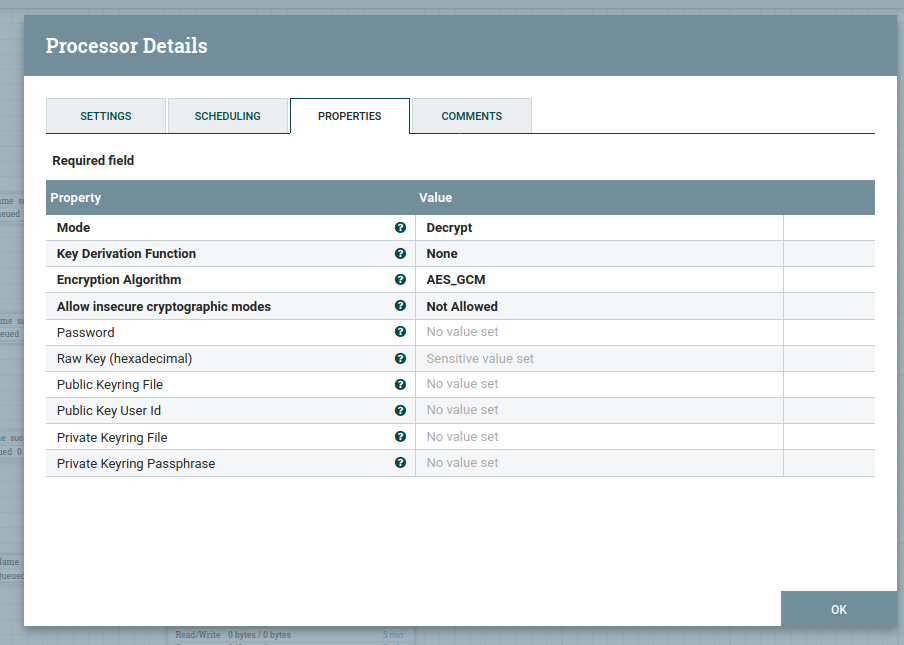904x645 pixels.
Task: Click help icon for Allow insecure cryptographic modes
Action: [x=400, y=306]
